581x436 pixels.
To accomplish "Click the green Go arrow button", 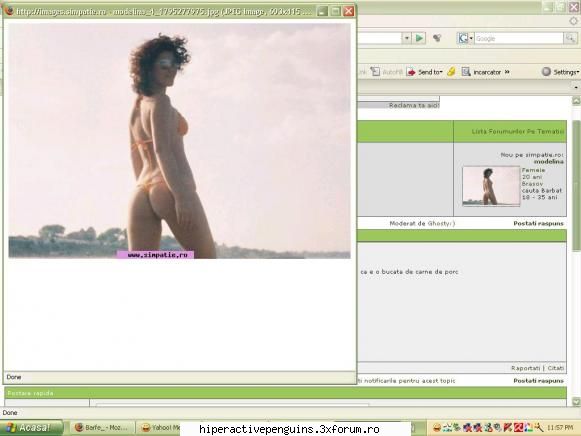I will [x=419, y=38].
